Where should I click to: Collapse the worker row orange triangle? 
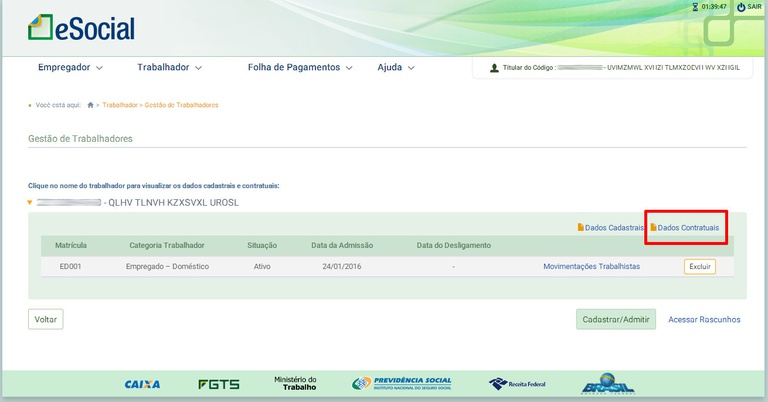coord(30,202)
